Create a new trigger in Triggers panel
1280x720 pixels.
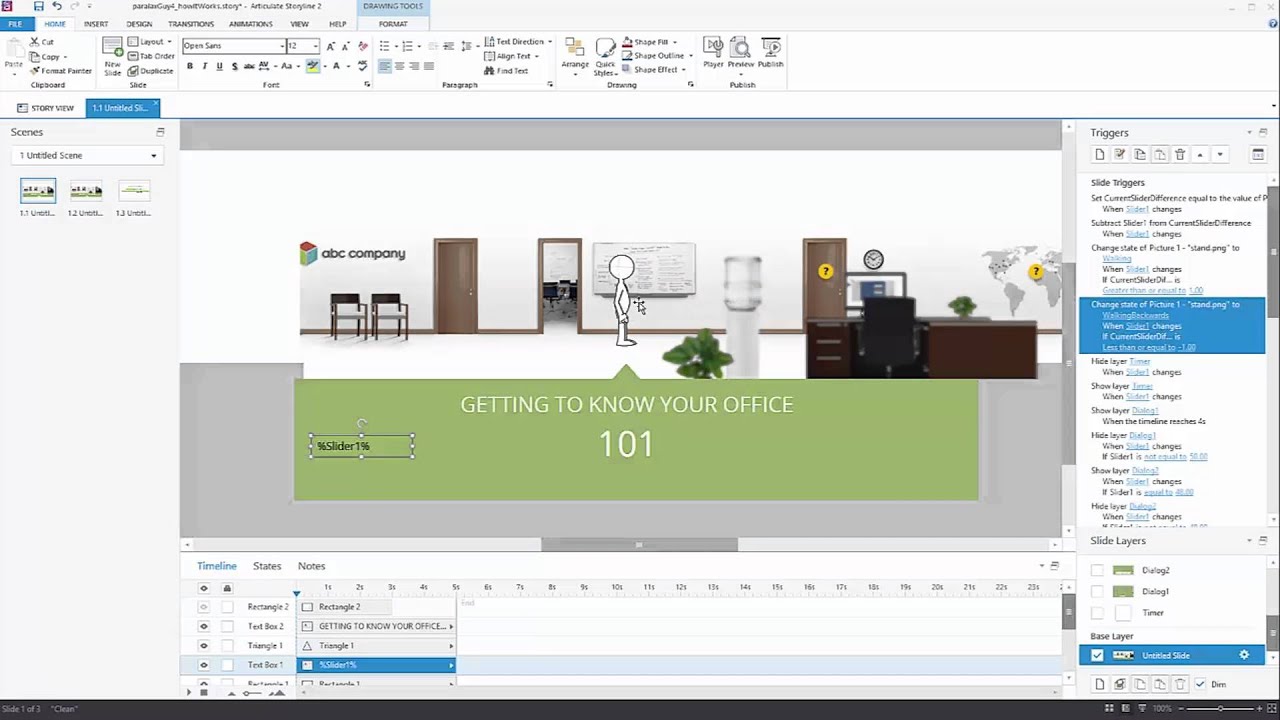[x=1100, y=155]
